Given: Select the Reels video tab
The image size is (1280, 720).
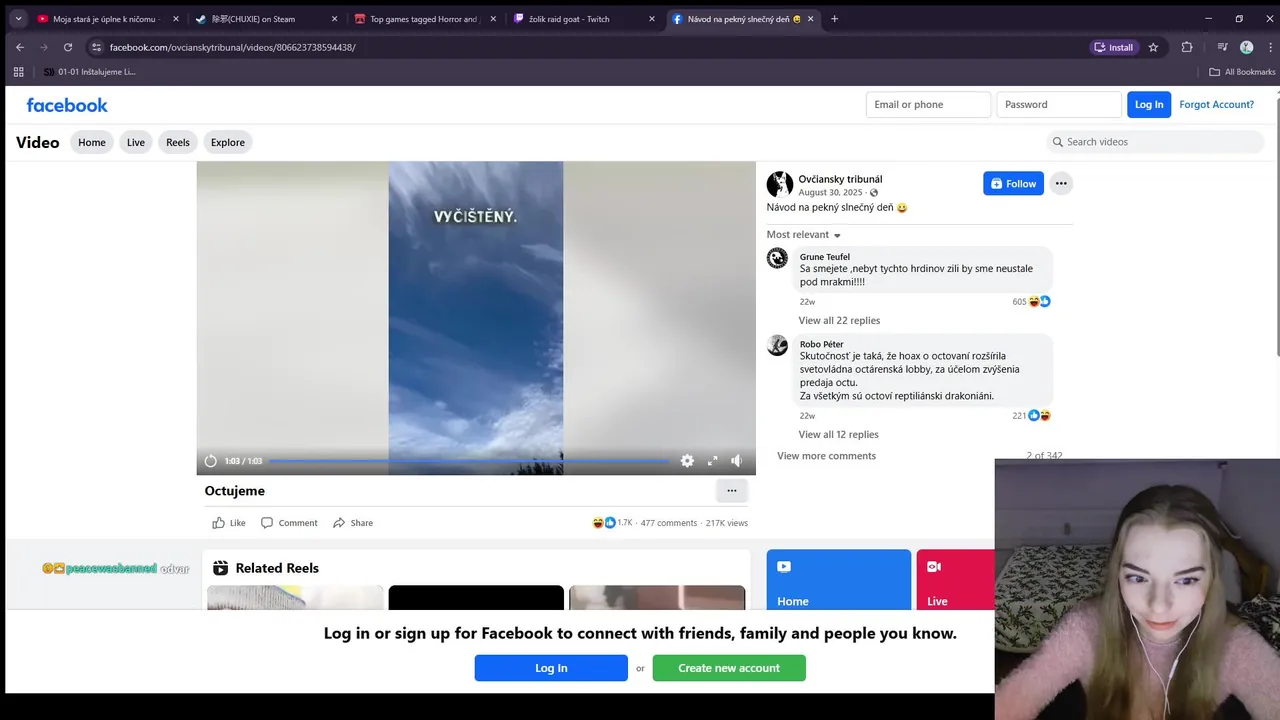Looking at the screenshot, I should coord(178,142).
